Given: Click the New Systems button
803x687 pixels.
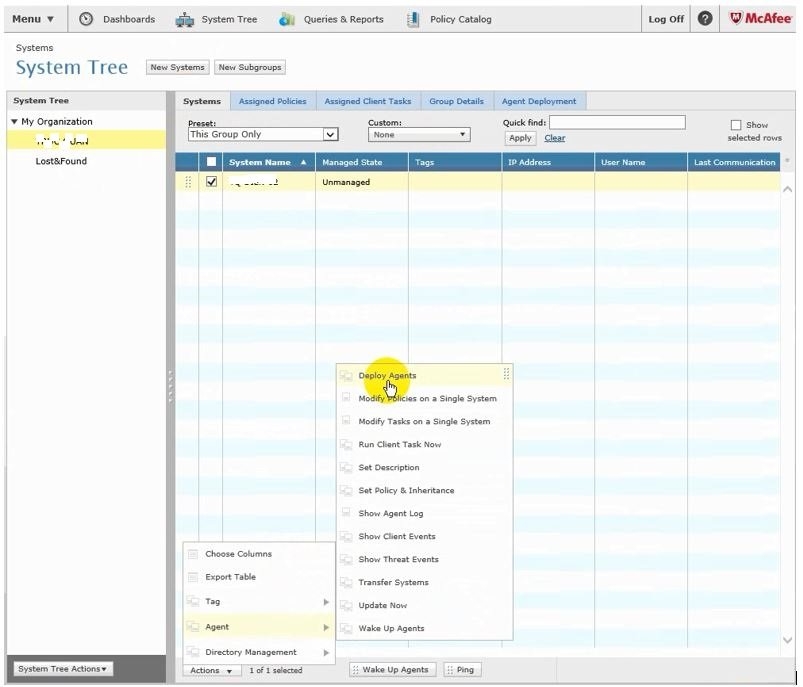Looking at the screenshot, I should (x=177, y=67).
